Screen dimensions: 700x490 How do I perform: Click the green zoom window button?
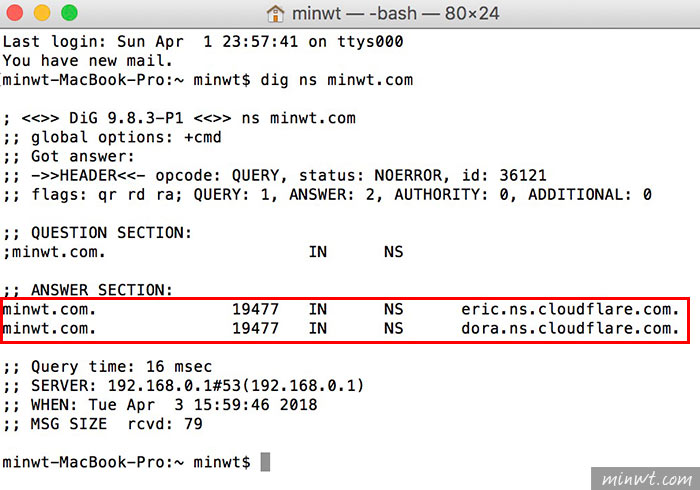coord(69,12)
